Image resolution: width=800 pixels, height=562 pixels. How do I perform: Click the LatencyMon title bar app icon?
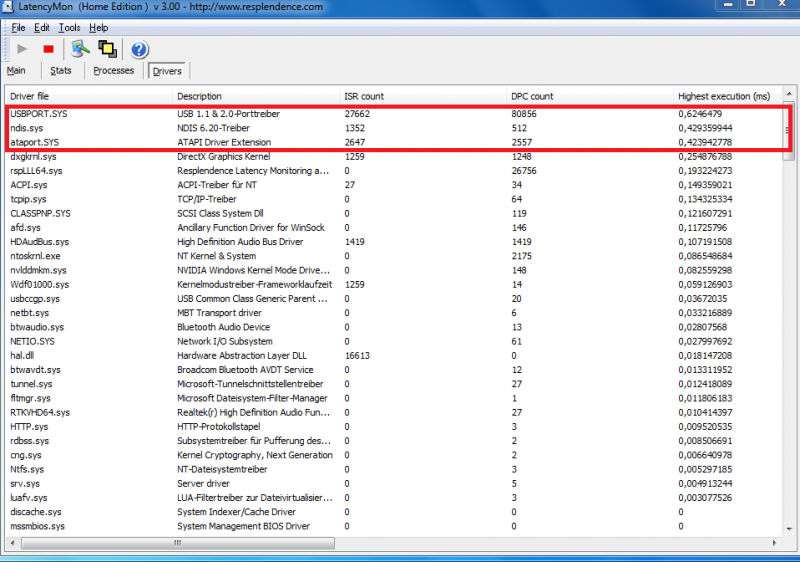(x=8, y=7)
